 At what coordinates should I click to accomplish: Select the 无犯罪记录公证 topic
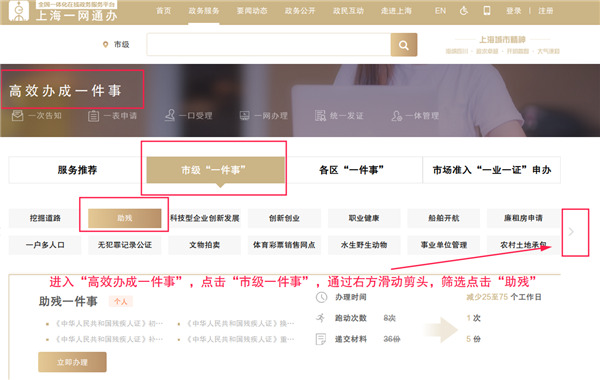pos(125,245)
